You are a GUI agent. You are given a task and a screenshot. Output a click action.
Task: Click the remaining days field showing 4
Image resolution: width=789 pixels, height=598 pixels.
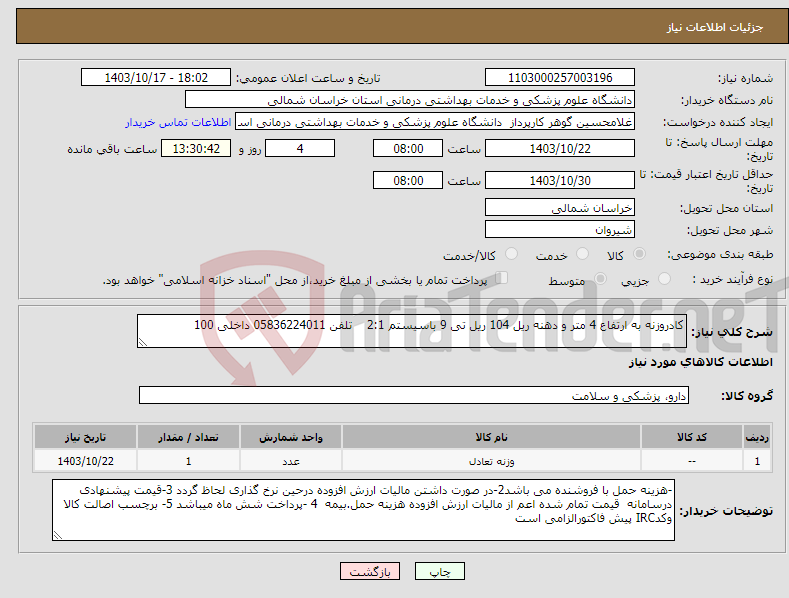pyautogui.click(x=300, y=148)
